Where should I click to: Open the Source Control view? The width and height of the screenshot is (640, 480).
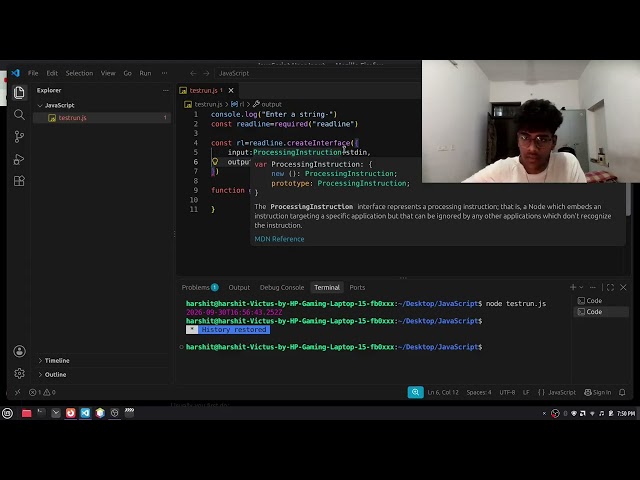pyautogui.click(x=19, y=137)
